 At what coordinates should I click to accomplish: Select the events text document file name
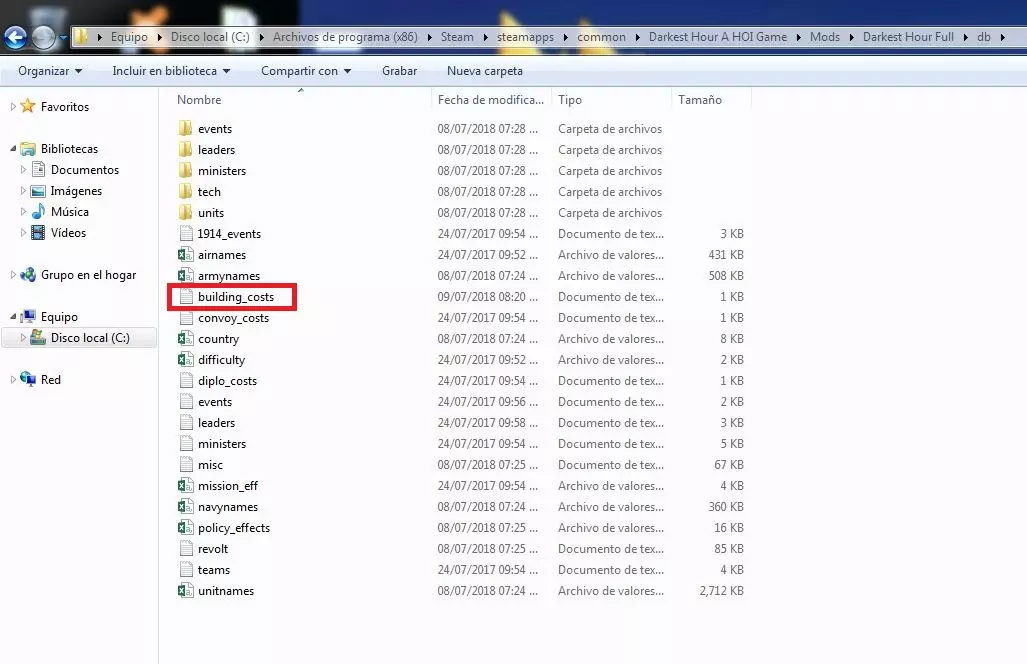[x=215, y=401]
